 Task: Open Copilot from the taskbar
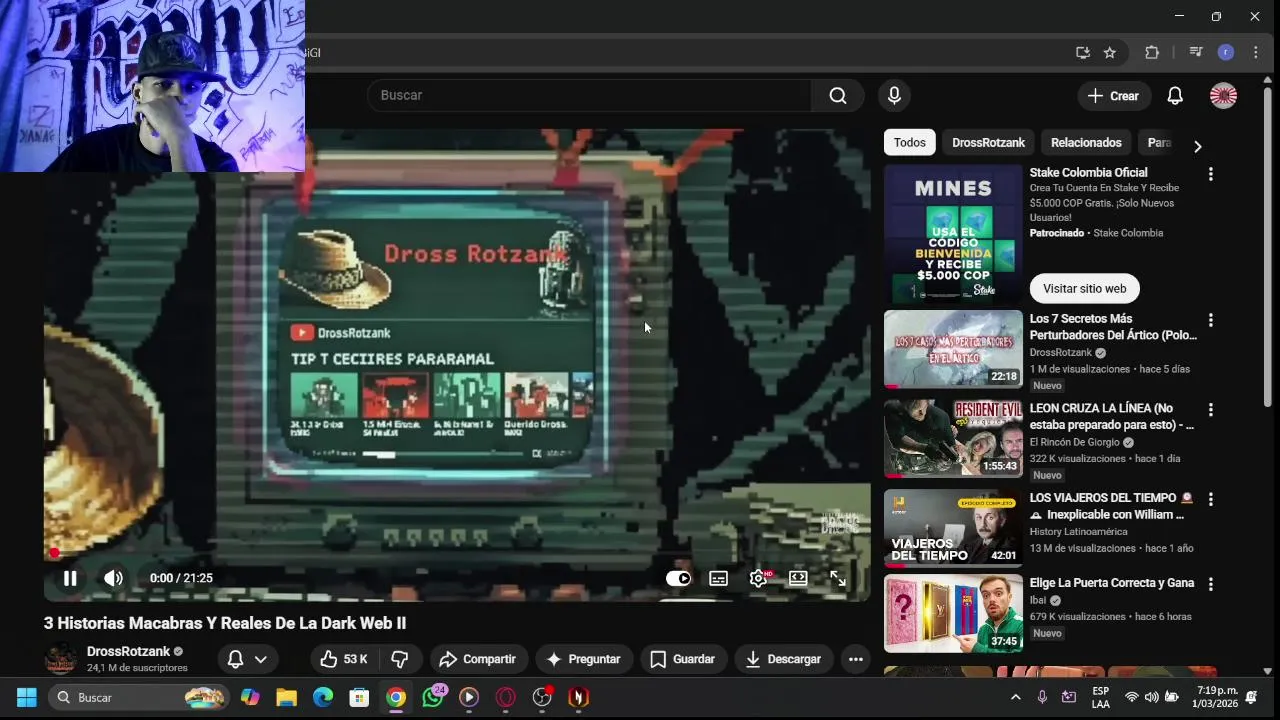250,697
